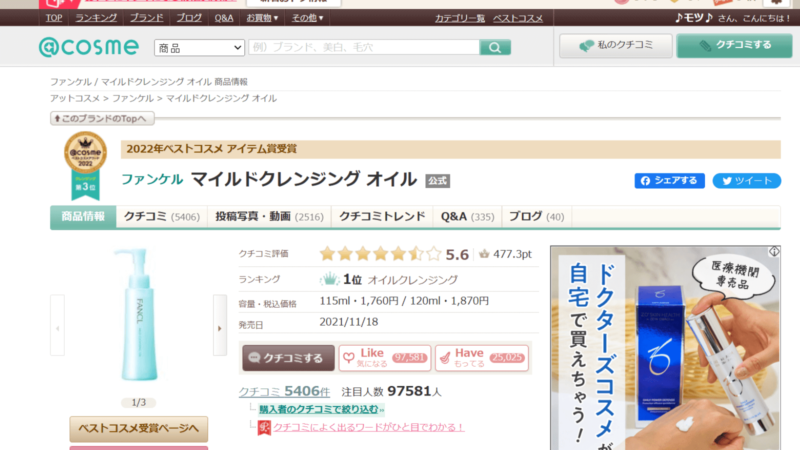This screenshot has height=450, width=800.
Task: Click the dark クチコミする button
Action: click(288, 358)
